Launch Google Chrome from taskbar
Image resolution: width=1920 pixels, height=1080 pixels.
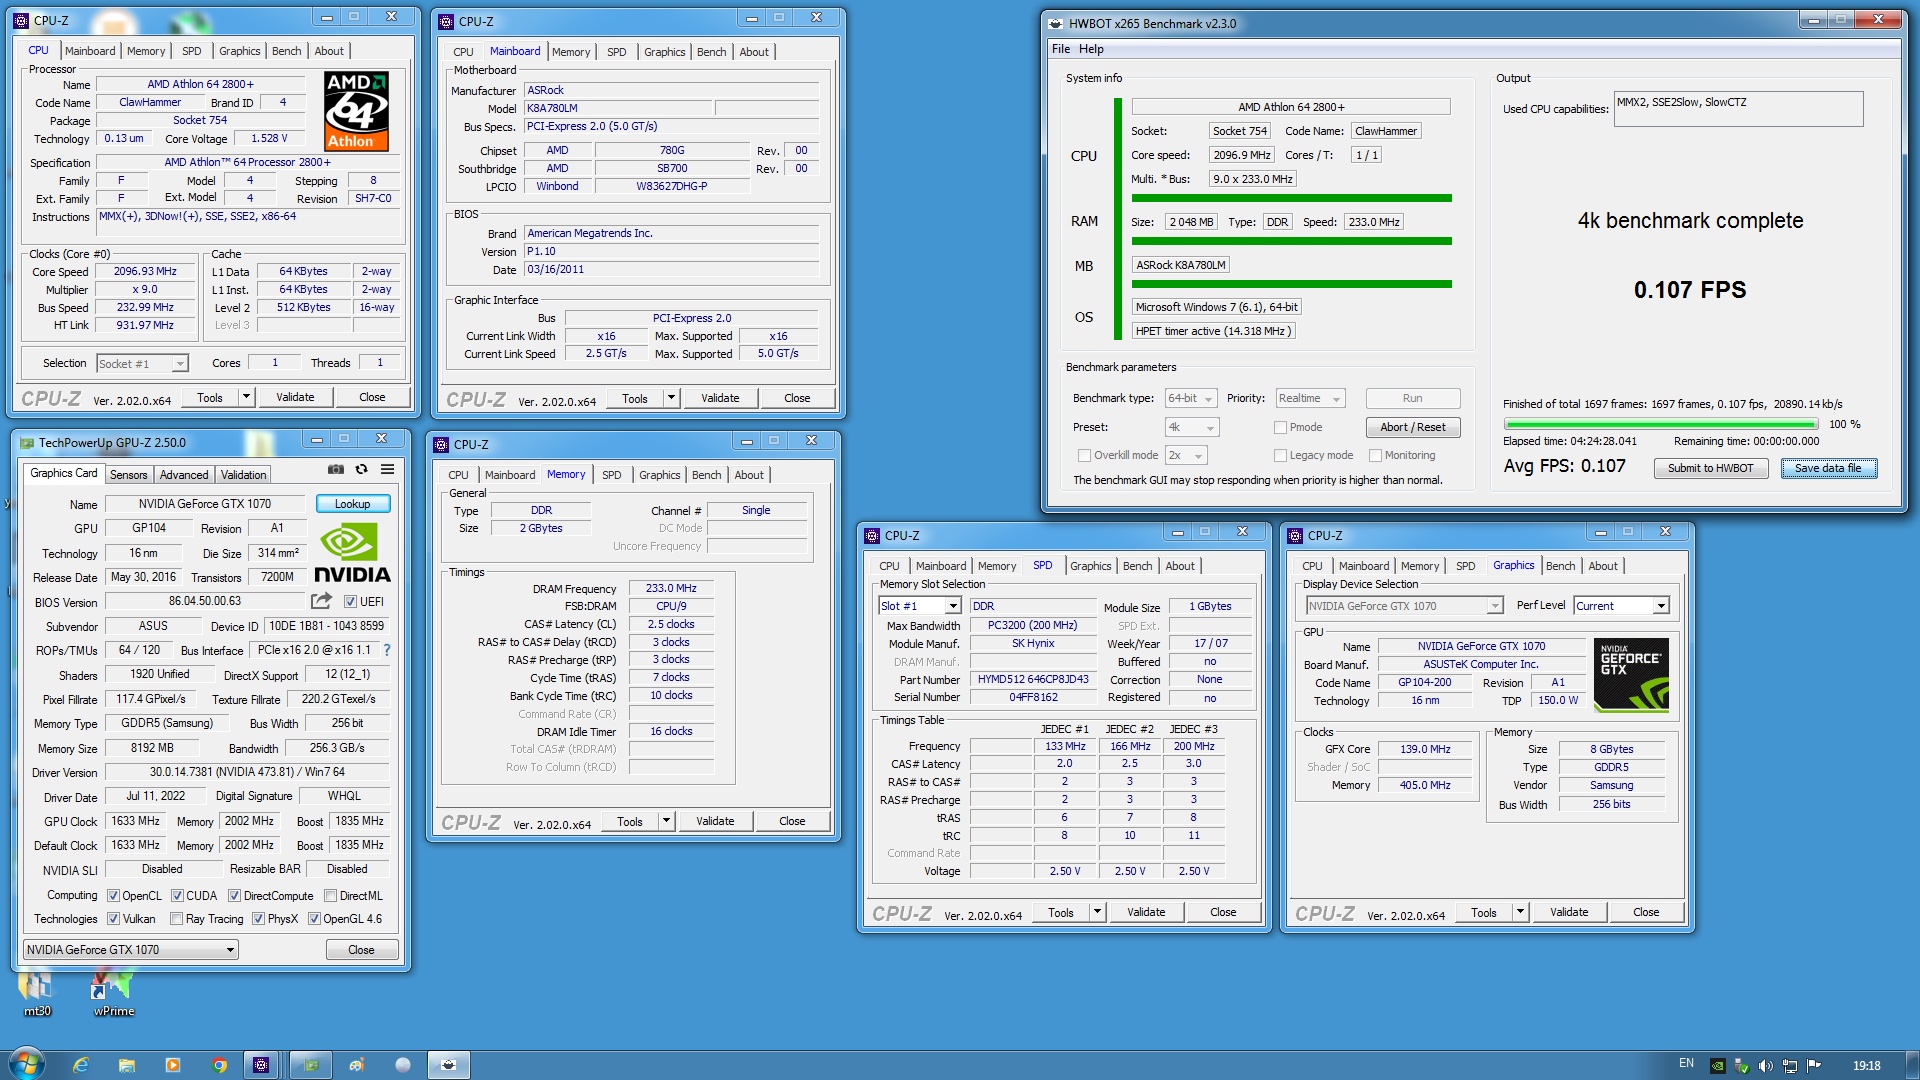[219, 1065]
